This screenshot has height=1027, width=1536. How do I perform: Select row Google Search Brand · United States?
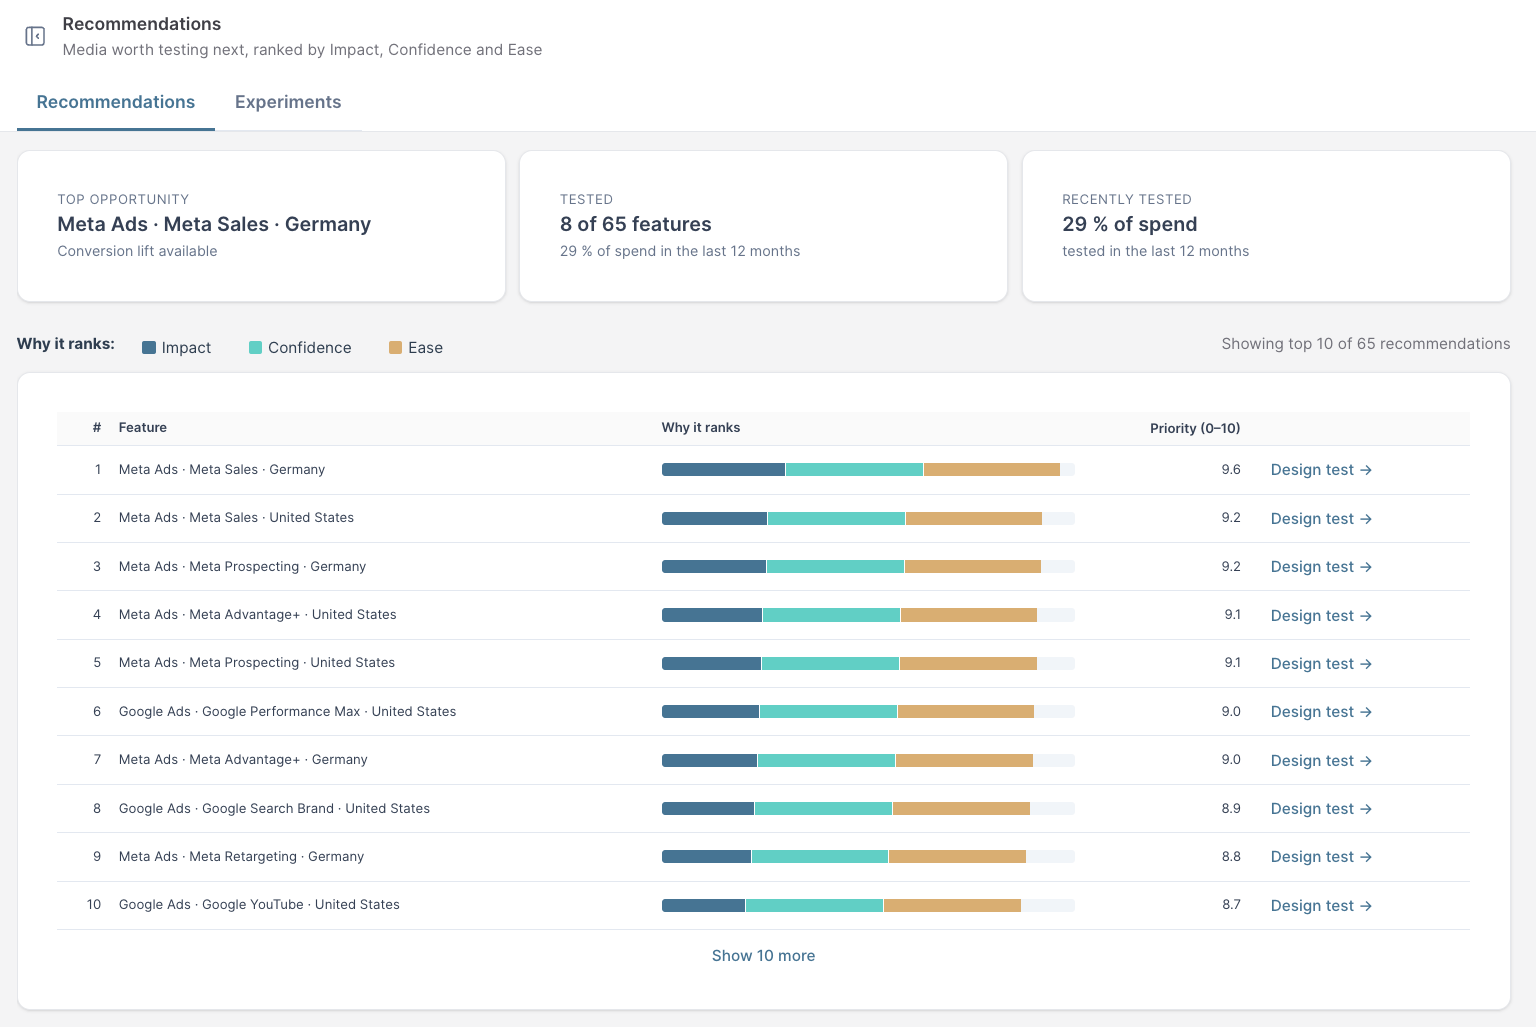tap(763, 808)
